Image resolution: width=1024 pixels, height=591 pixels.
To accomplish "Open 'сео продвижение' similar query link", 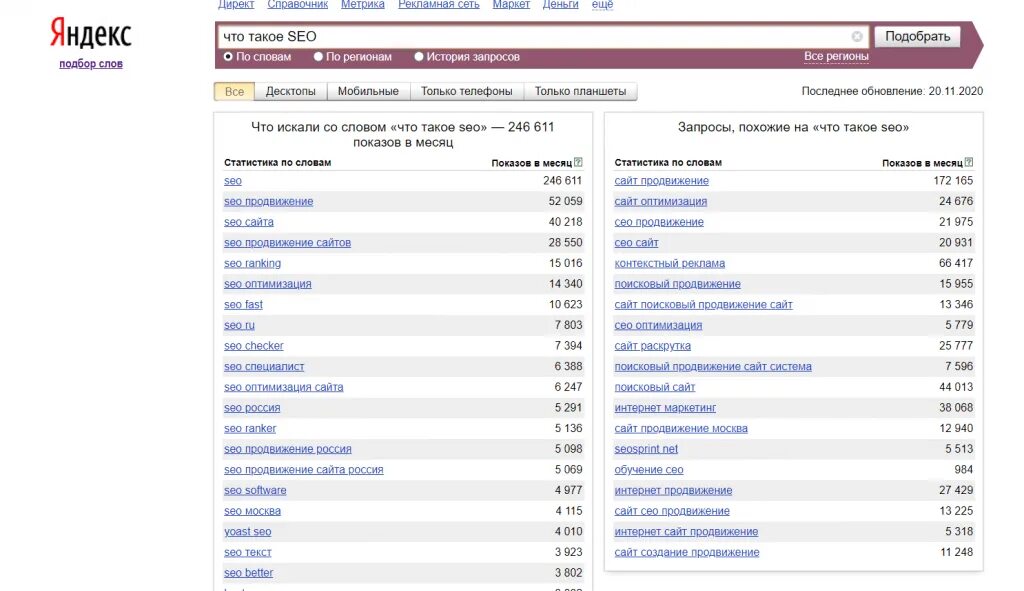I will (x=659, y=222).
